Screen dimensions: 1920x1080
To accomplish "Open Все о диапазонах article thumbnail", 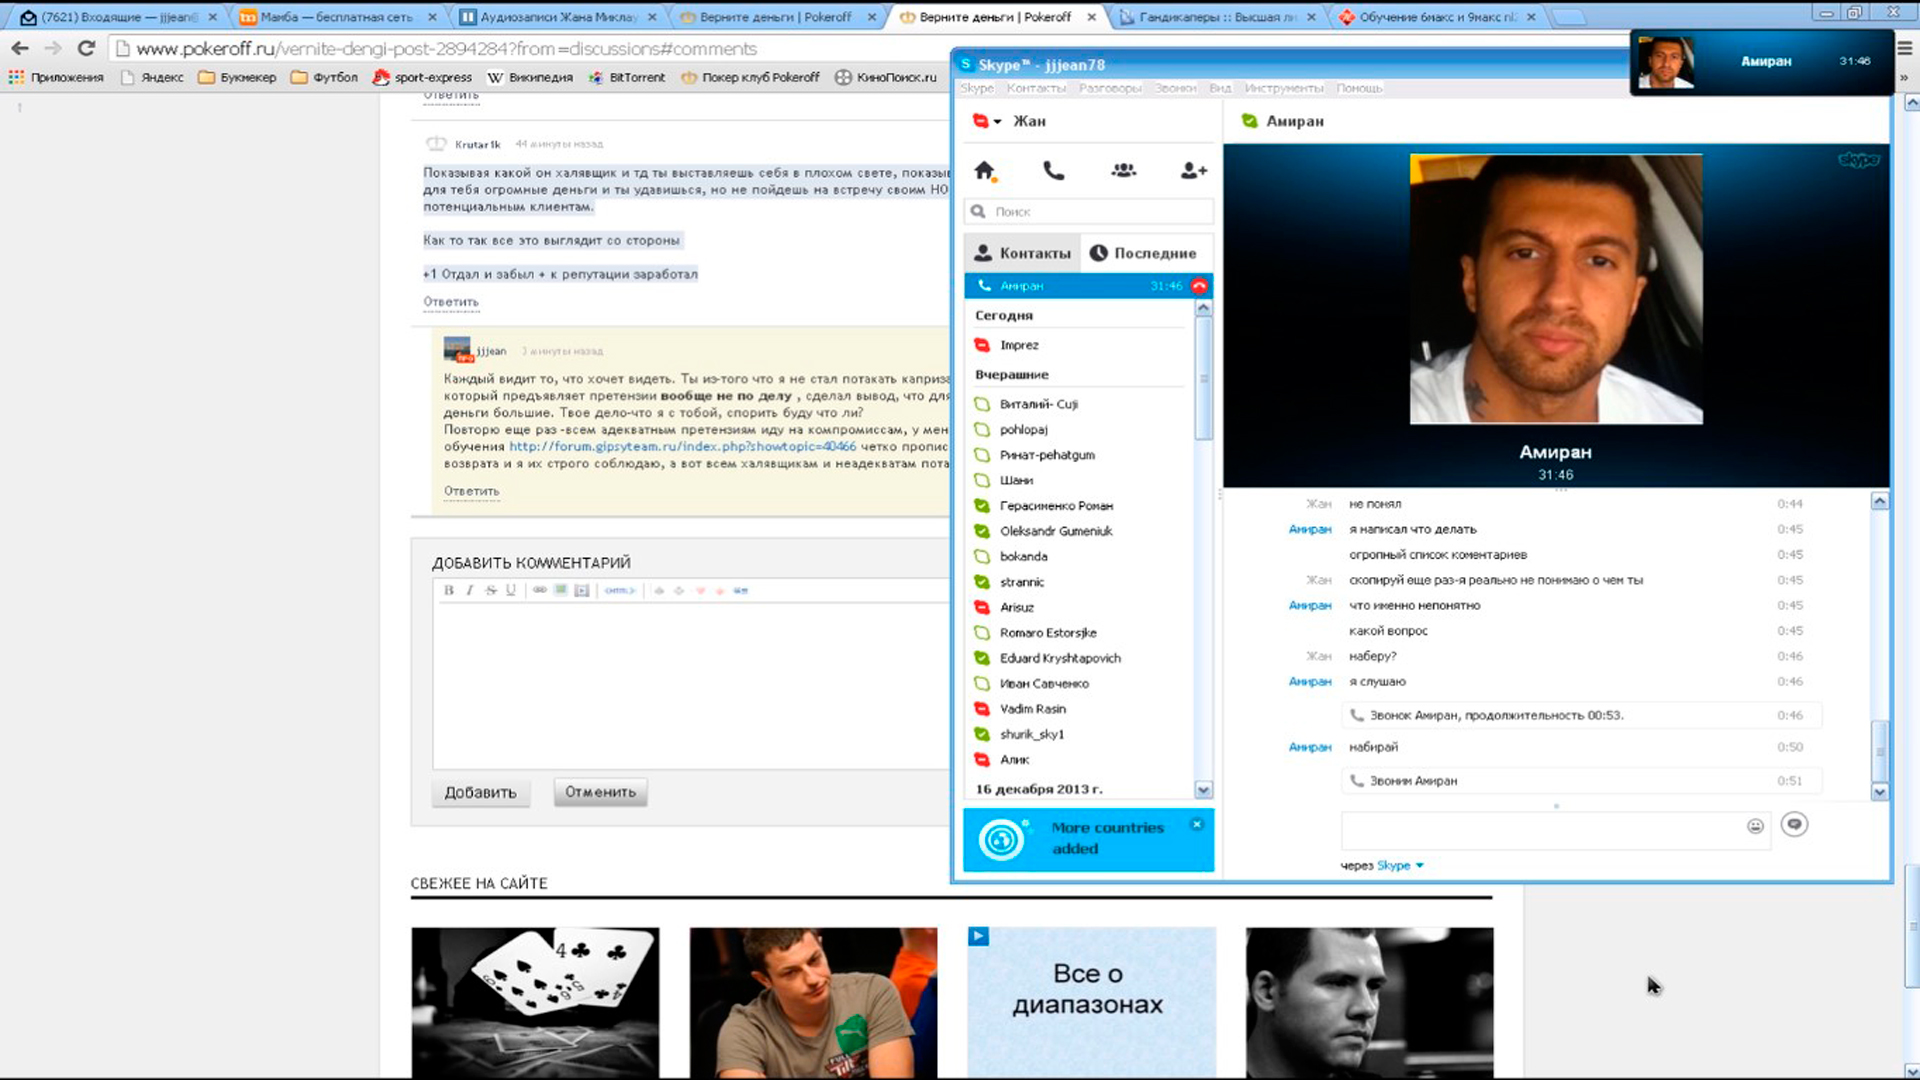I will point(1091,1002).
